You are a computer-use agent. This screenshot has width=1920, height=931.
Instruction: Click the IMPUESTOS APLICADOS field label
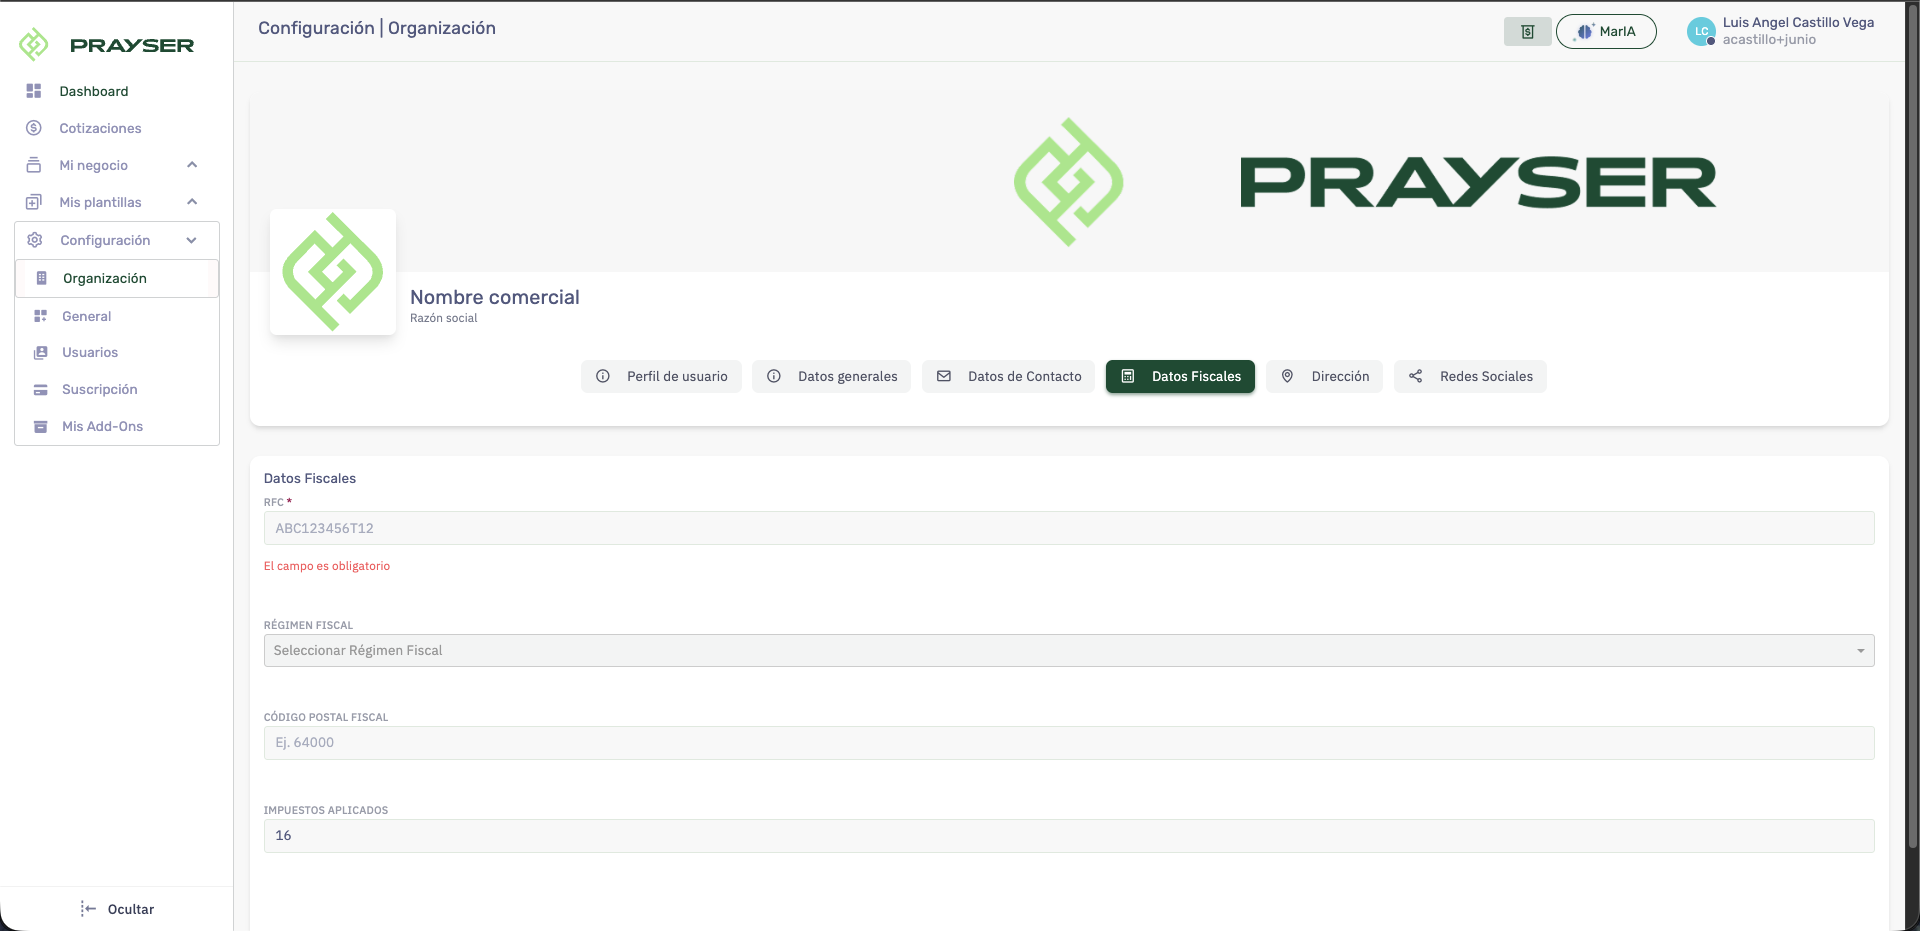tap(326, 810)
